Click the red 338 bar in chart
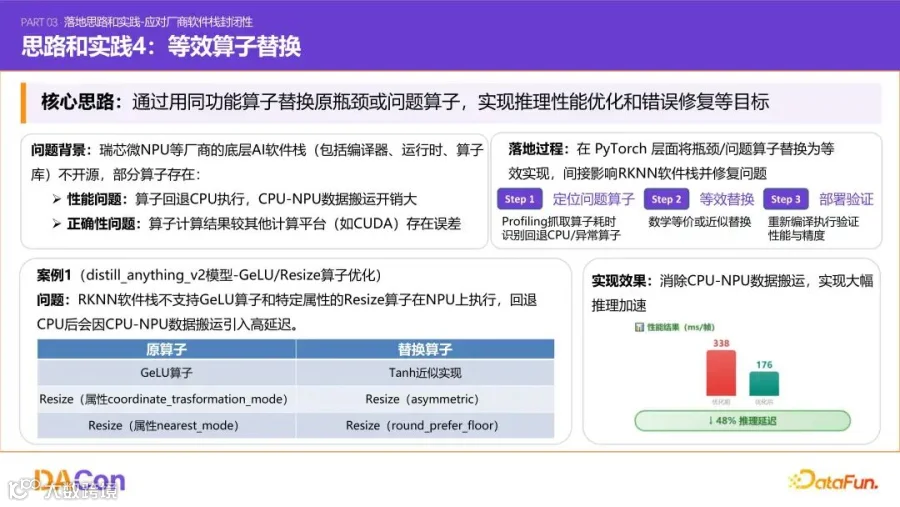900x507 pixels. click(x=721, y=373)
